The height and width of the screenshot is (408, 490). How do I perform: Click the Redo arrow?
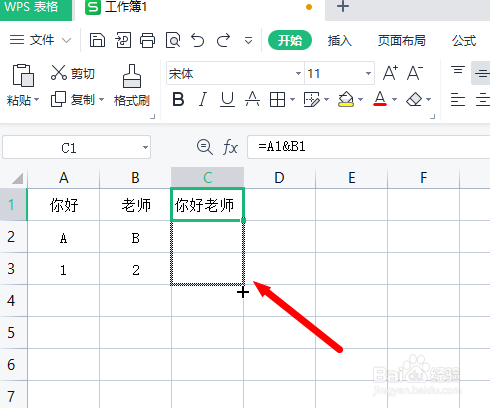pyautogui.click(x=223, y=40)
